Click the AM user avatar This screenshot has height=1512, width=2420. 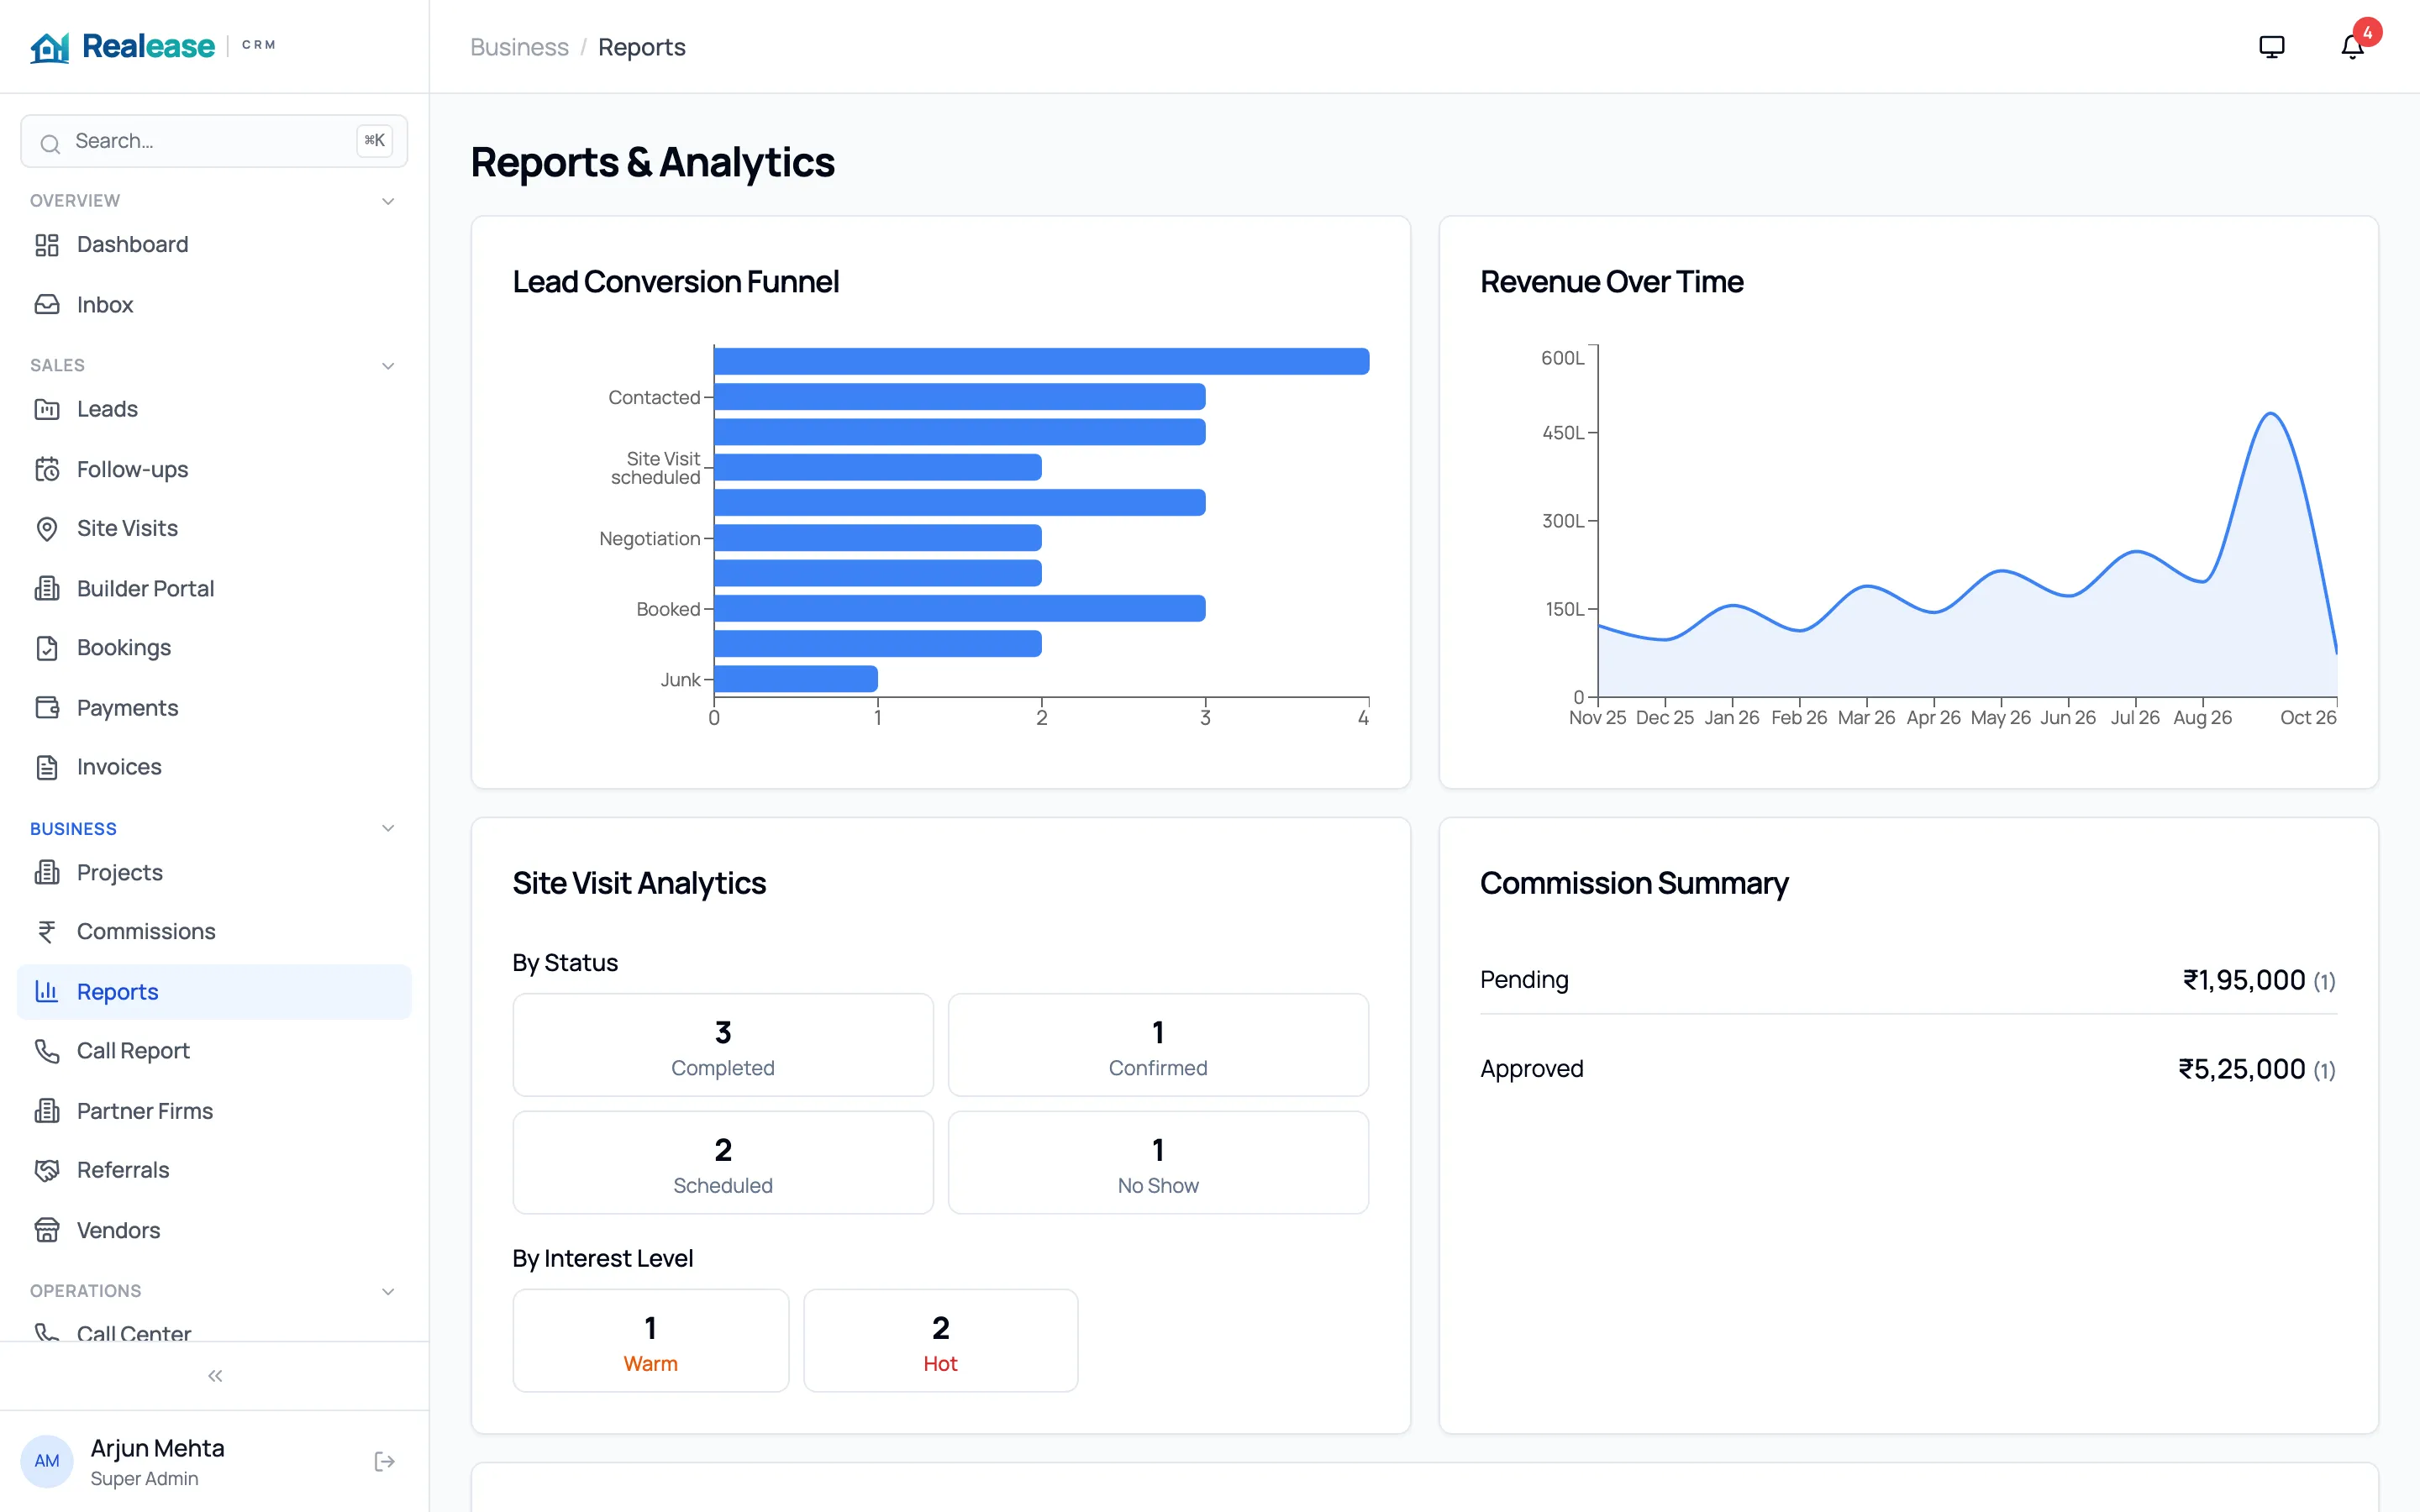click(47, 1461)
